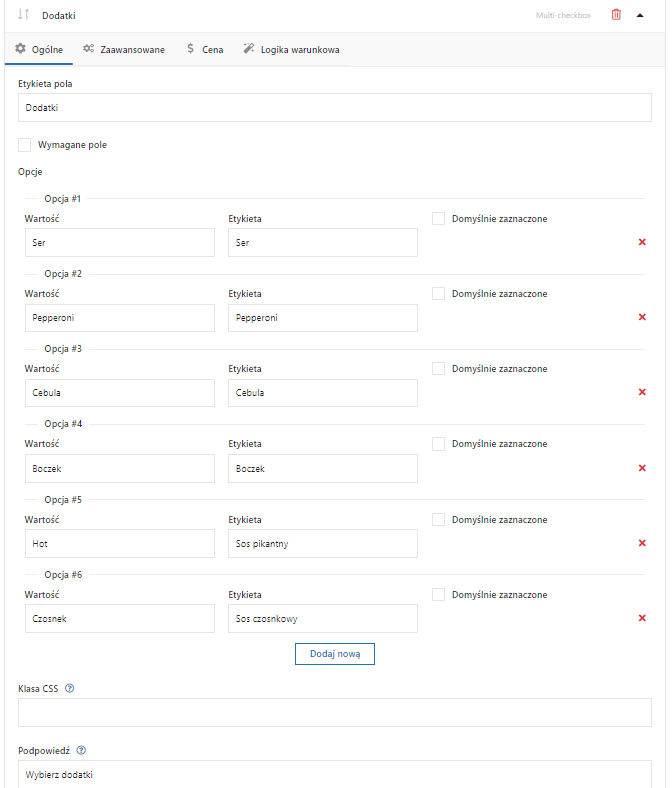
Task: Select the Ogólne tab
Action: click(39, 49)
